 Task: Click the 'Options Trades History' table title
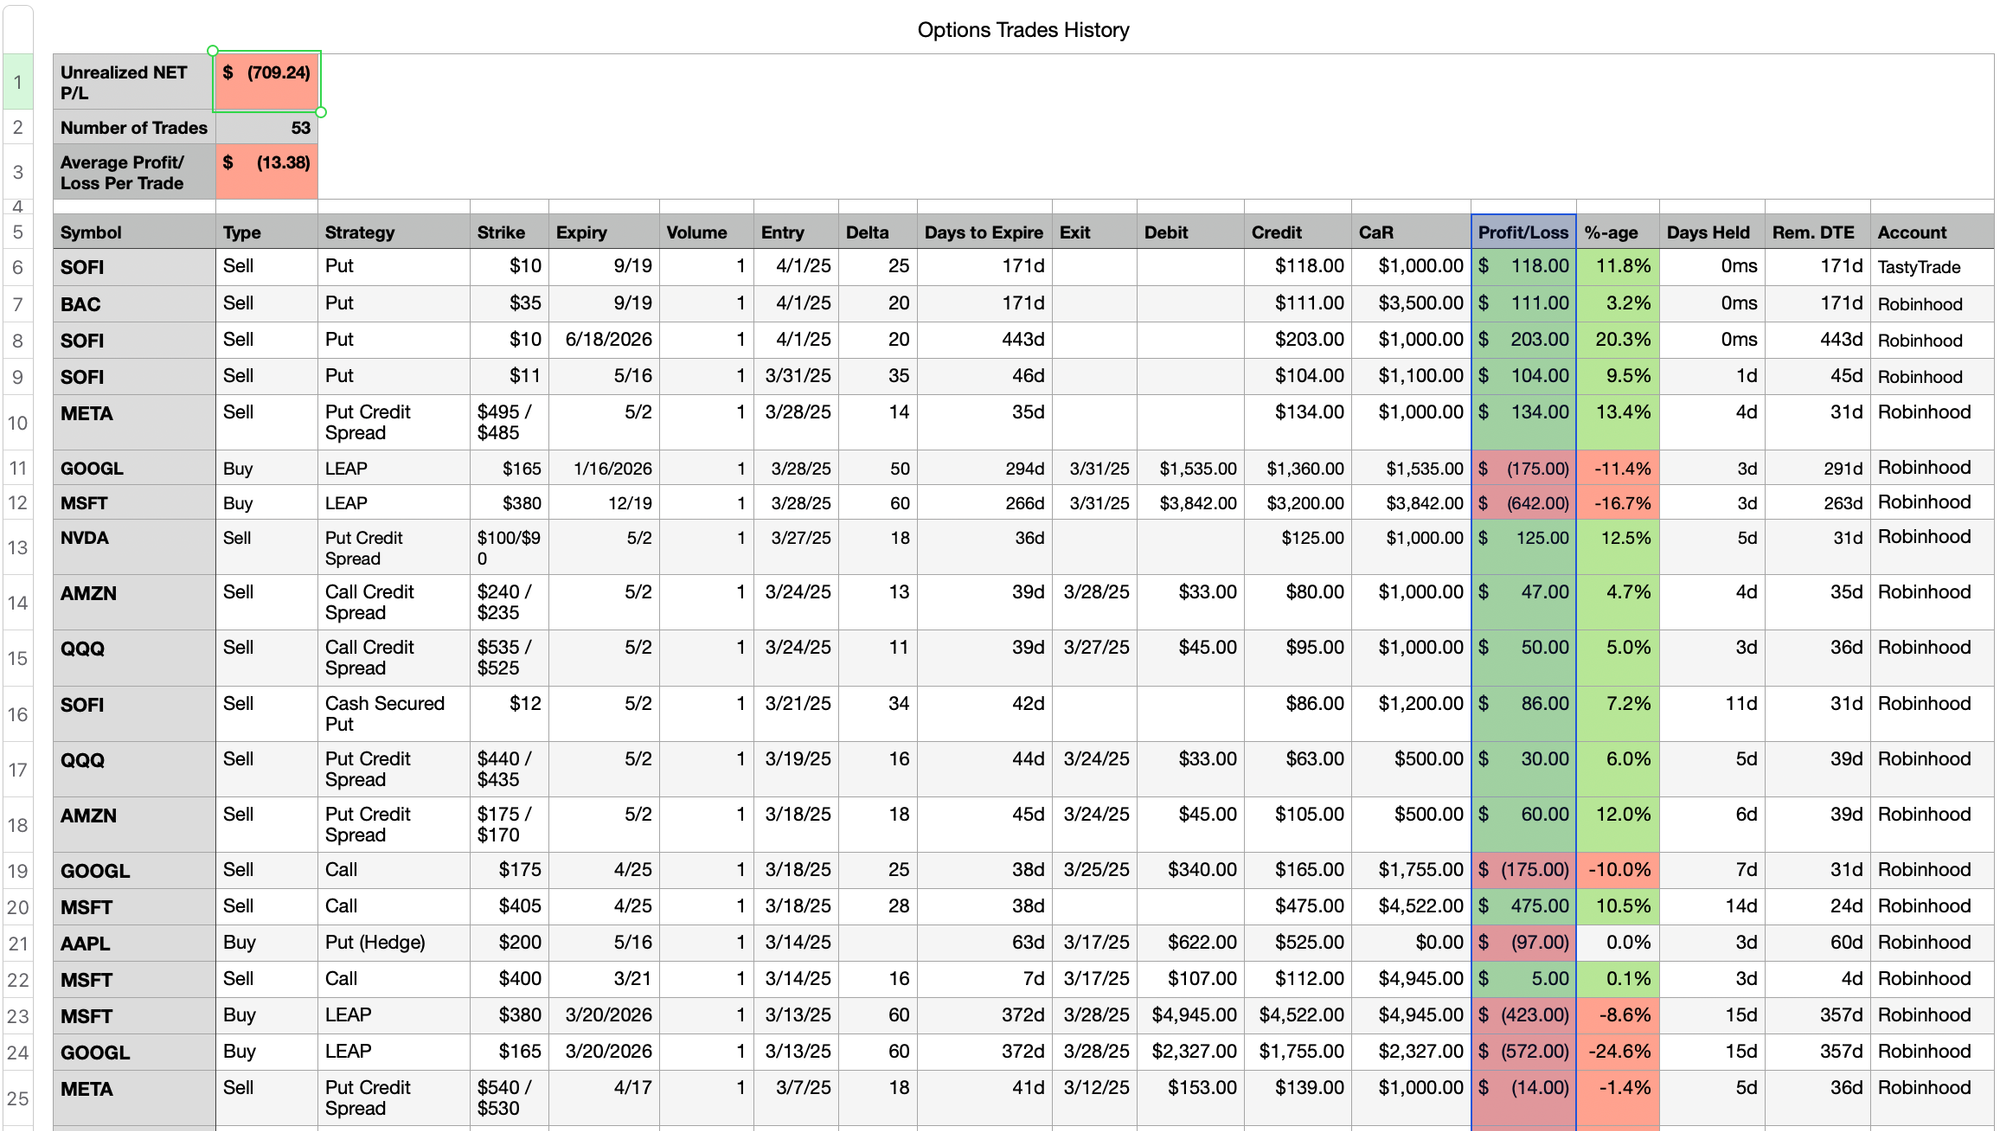[x=1023, y=30]
